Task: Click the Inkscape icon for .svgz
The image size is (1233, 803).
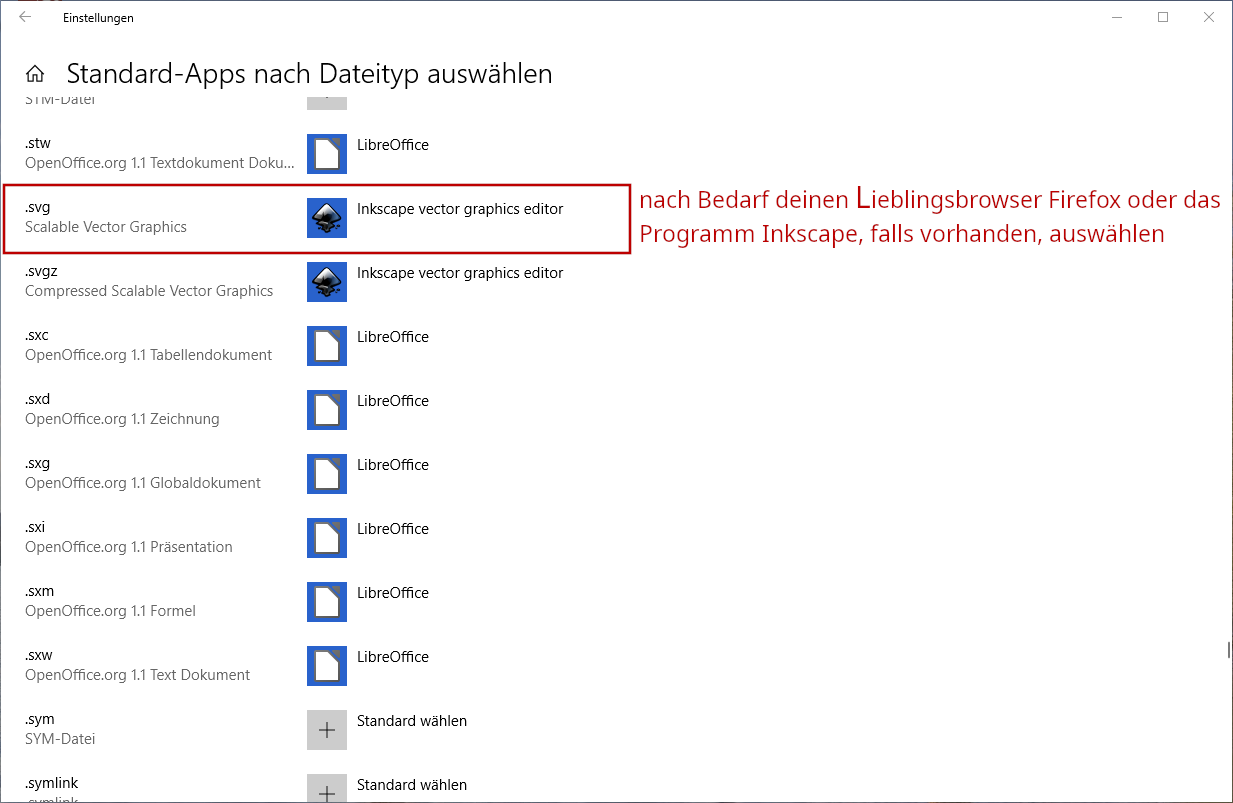Action: point(327,282)
